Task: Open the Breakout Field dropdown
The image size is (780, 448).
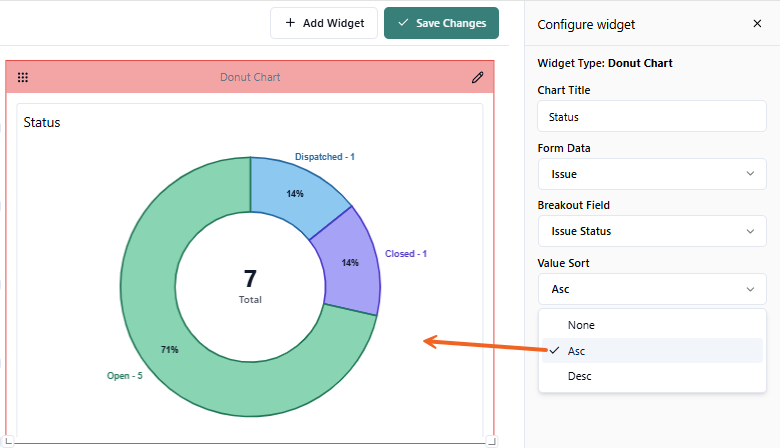Action: coord(651,231)
